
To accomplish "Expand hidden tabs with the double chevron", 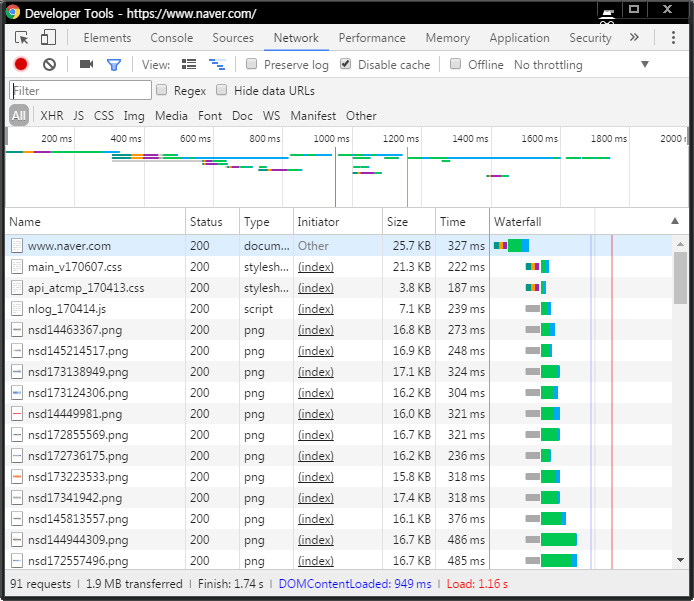I will coord(634,38).
